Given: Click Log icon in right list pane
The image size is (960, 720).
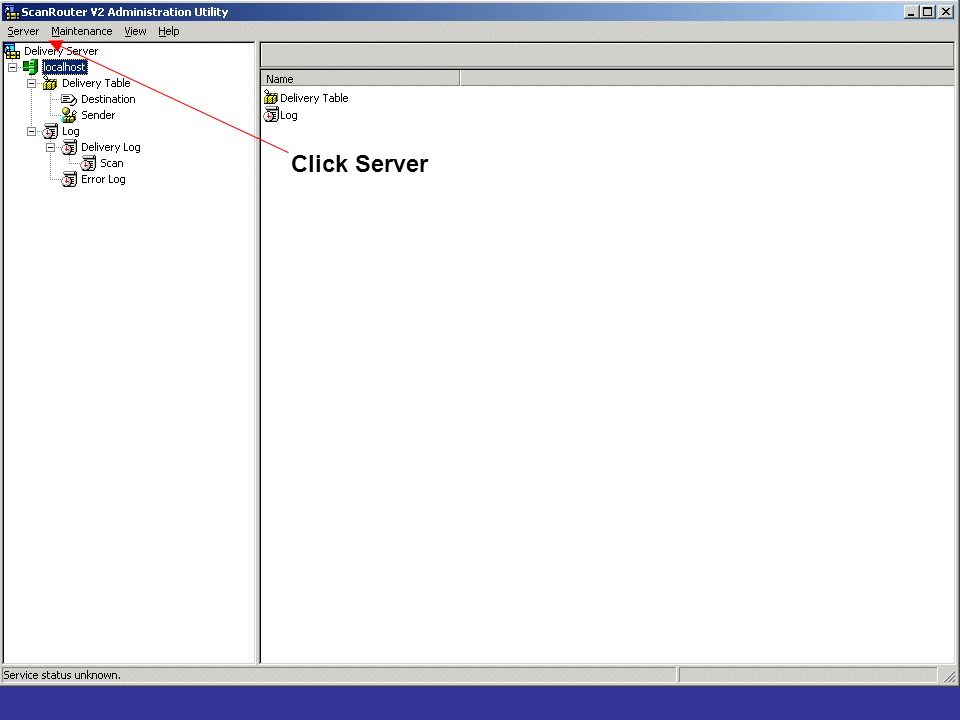Looking at the screenshot, I should [x=271, y=114].
